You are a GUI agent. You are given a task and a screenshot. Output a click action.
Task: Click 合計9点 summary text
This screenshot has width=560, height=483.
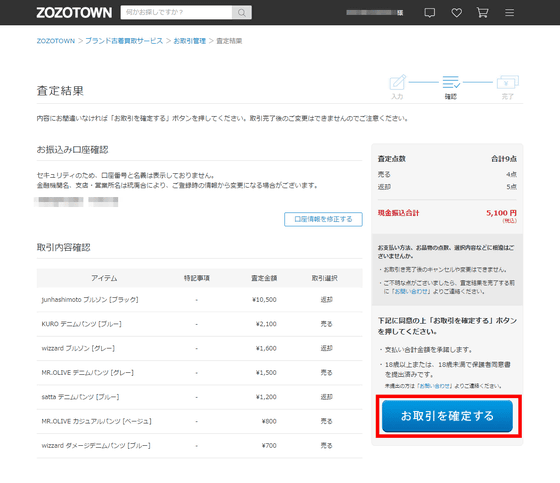tap(504, 159)
